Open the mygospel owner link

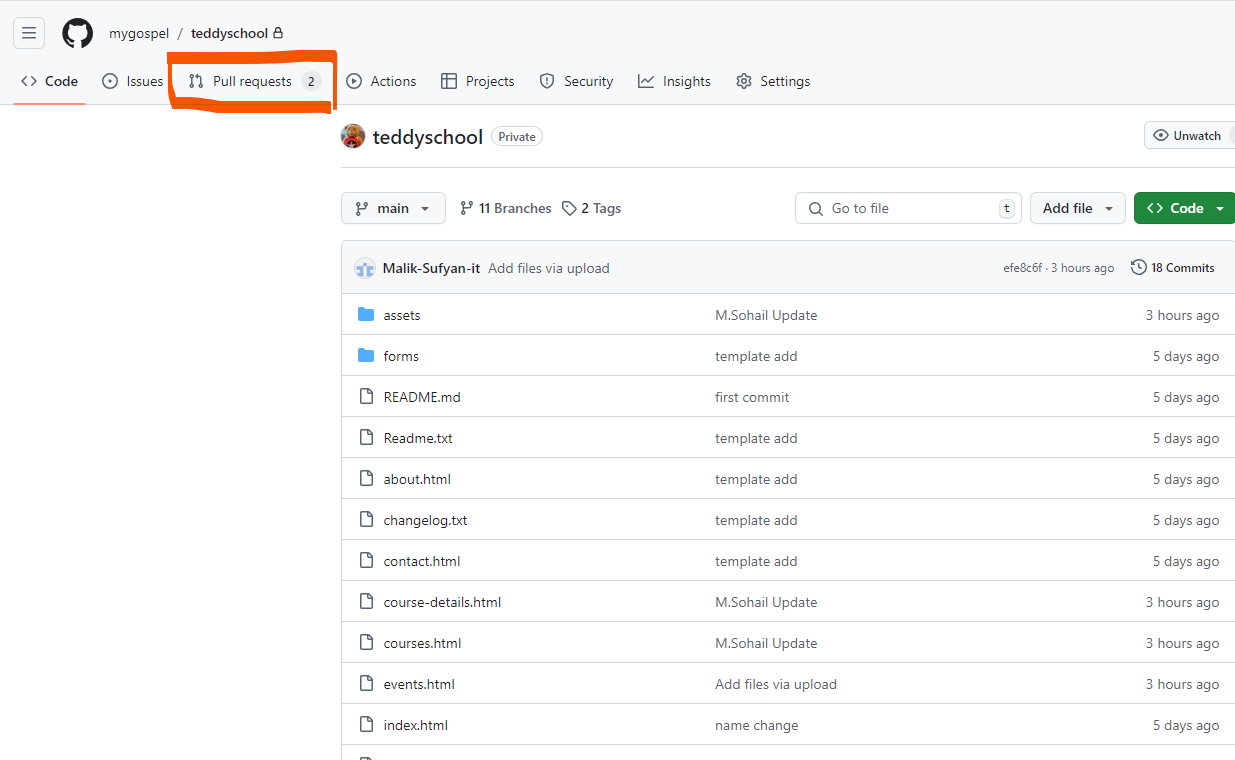pyautogui.click(x=139, y=33)
